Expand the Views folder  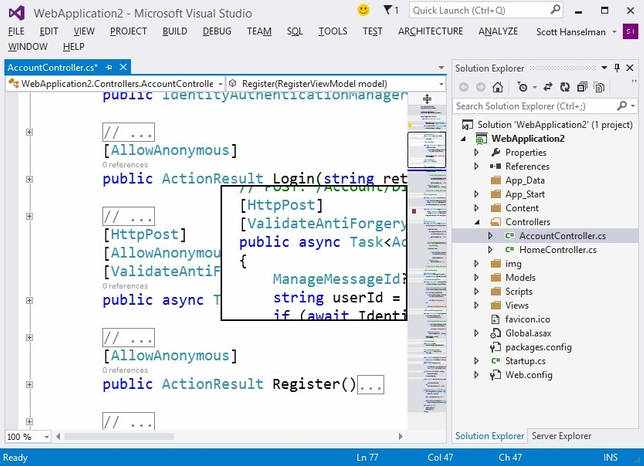tap(476, 305)
